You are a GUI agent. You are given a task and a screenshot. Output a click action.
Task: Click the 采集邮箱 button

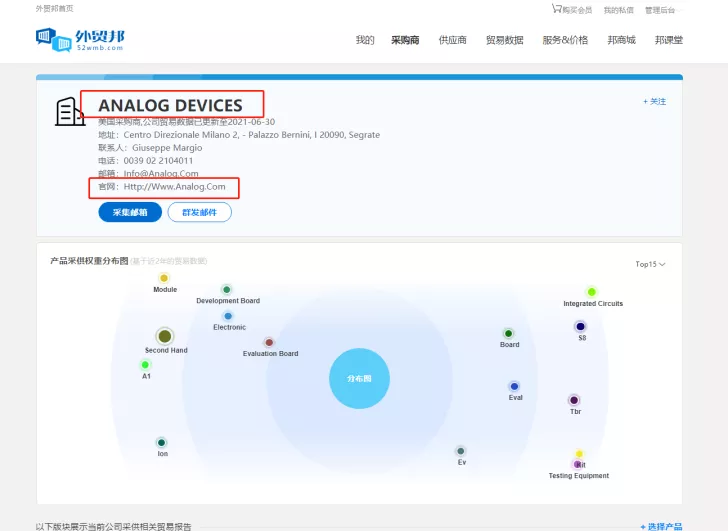pyautogui.click(x=130, y=212)
